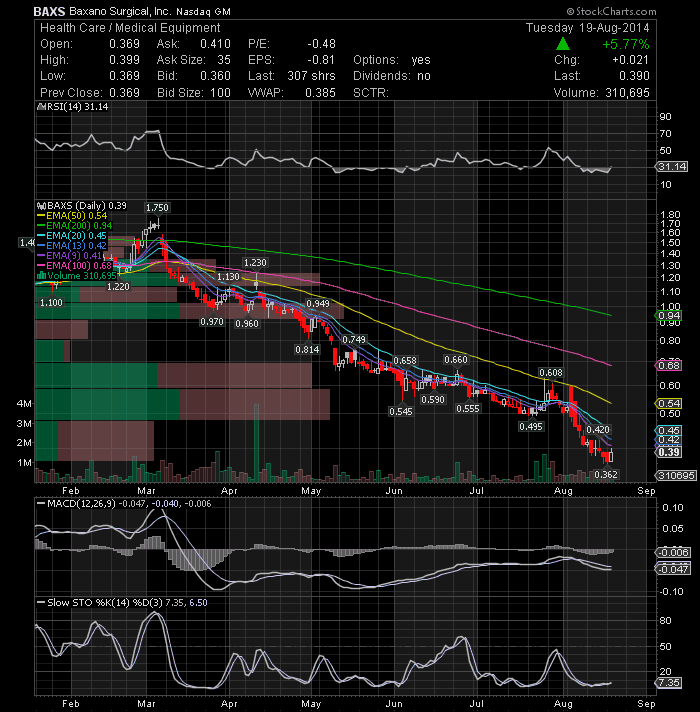Click the 0.949 price annotation
This screenshot has height=712, width=700.
[318, 303]
